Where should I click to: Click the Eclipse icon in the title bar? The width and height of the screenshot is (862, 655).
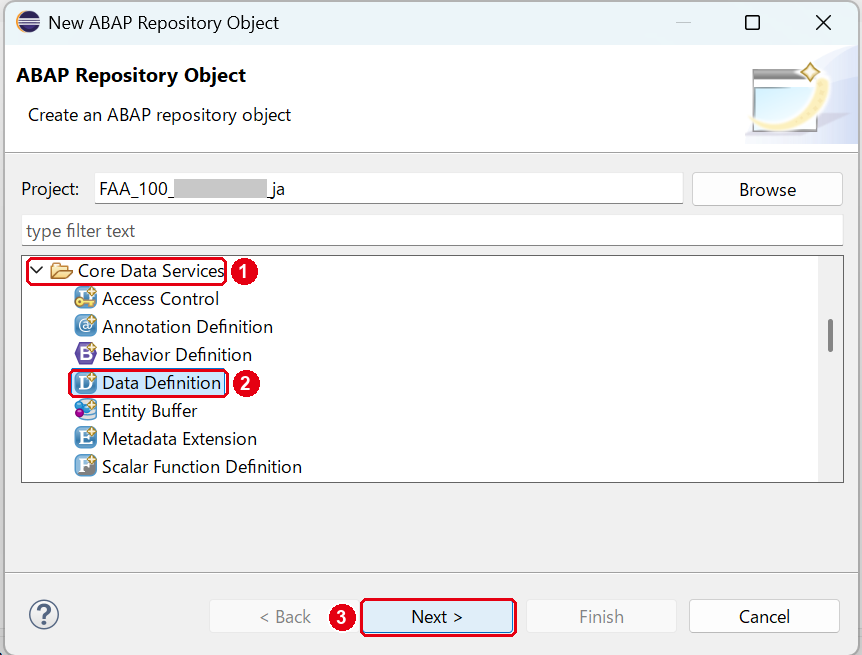(x=28, y=22)
